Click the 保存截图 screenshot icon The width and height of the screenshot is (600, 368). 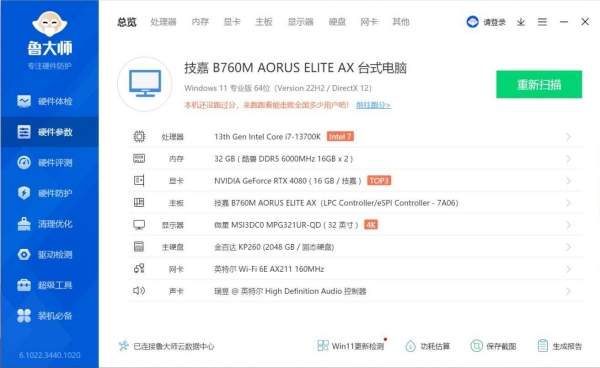pyautogui.click(x=476, y=346)
